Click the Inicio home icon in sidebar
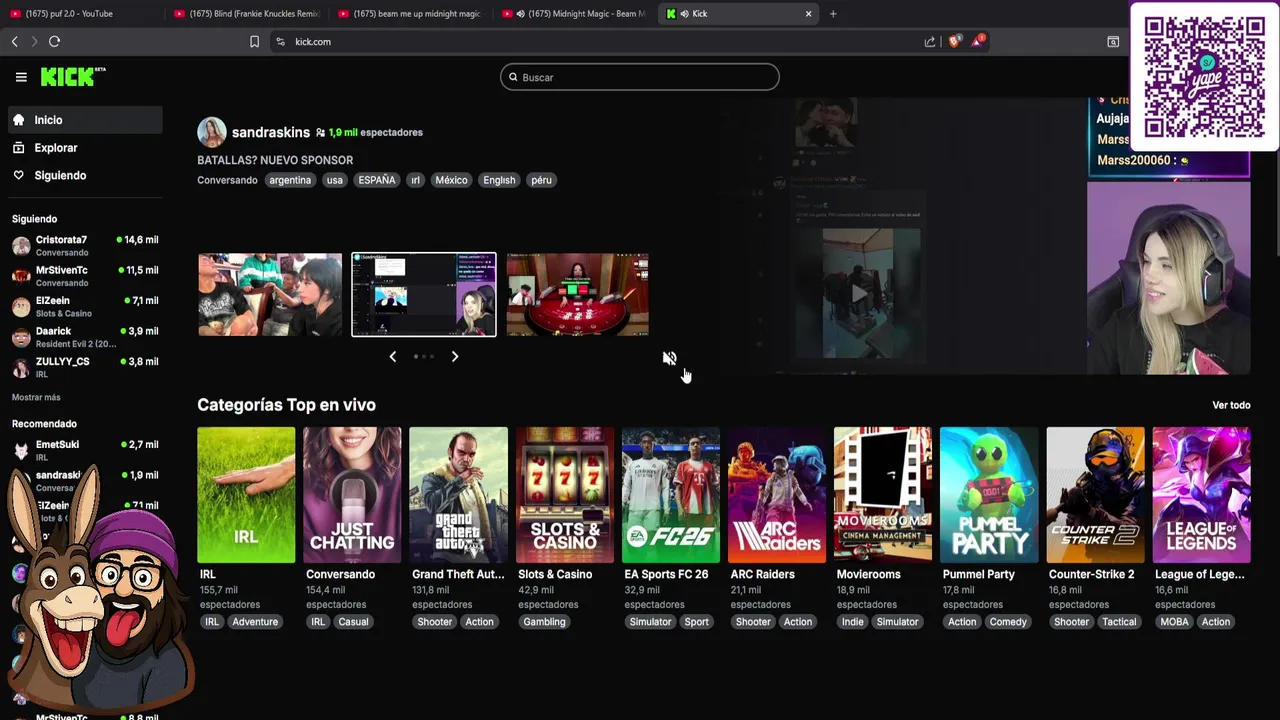Image resolution: width=1280 pixels, height=720 pixels. coord(18,120)
